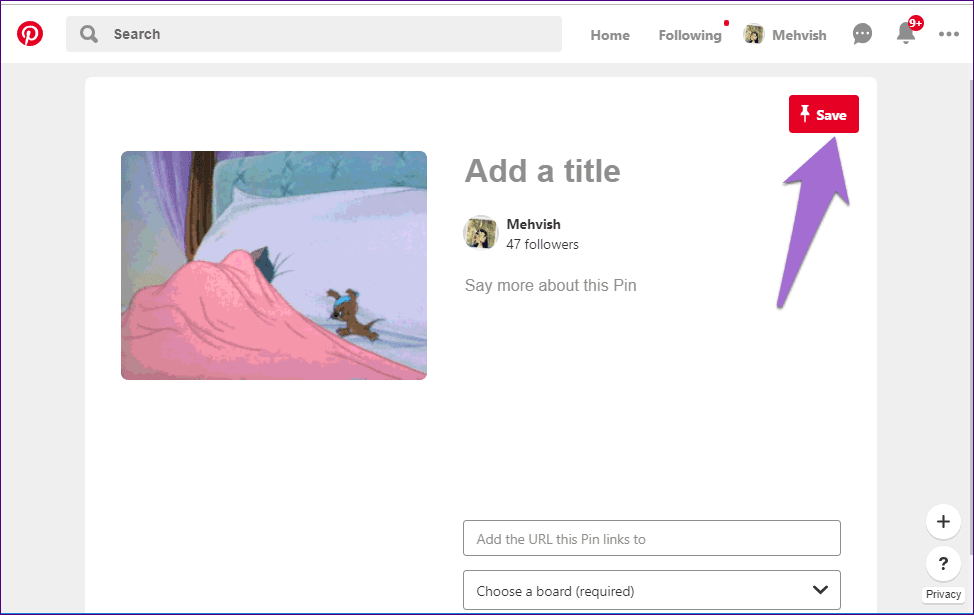Screen dimensions: 974x615
Task: Click the Say more about this Pin field
Action: [550, 286]
